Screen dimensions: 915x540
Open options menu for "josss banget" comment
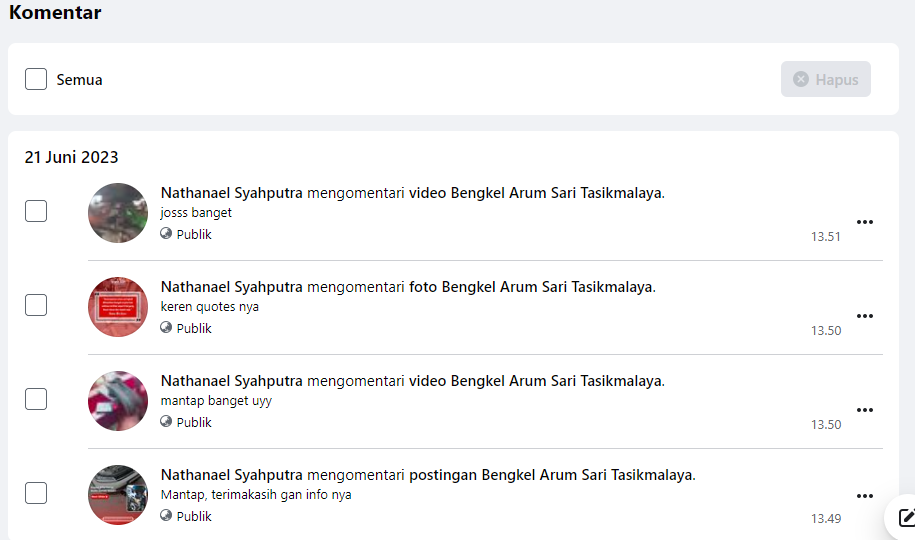tap(865, 222)
